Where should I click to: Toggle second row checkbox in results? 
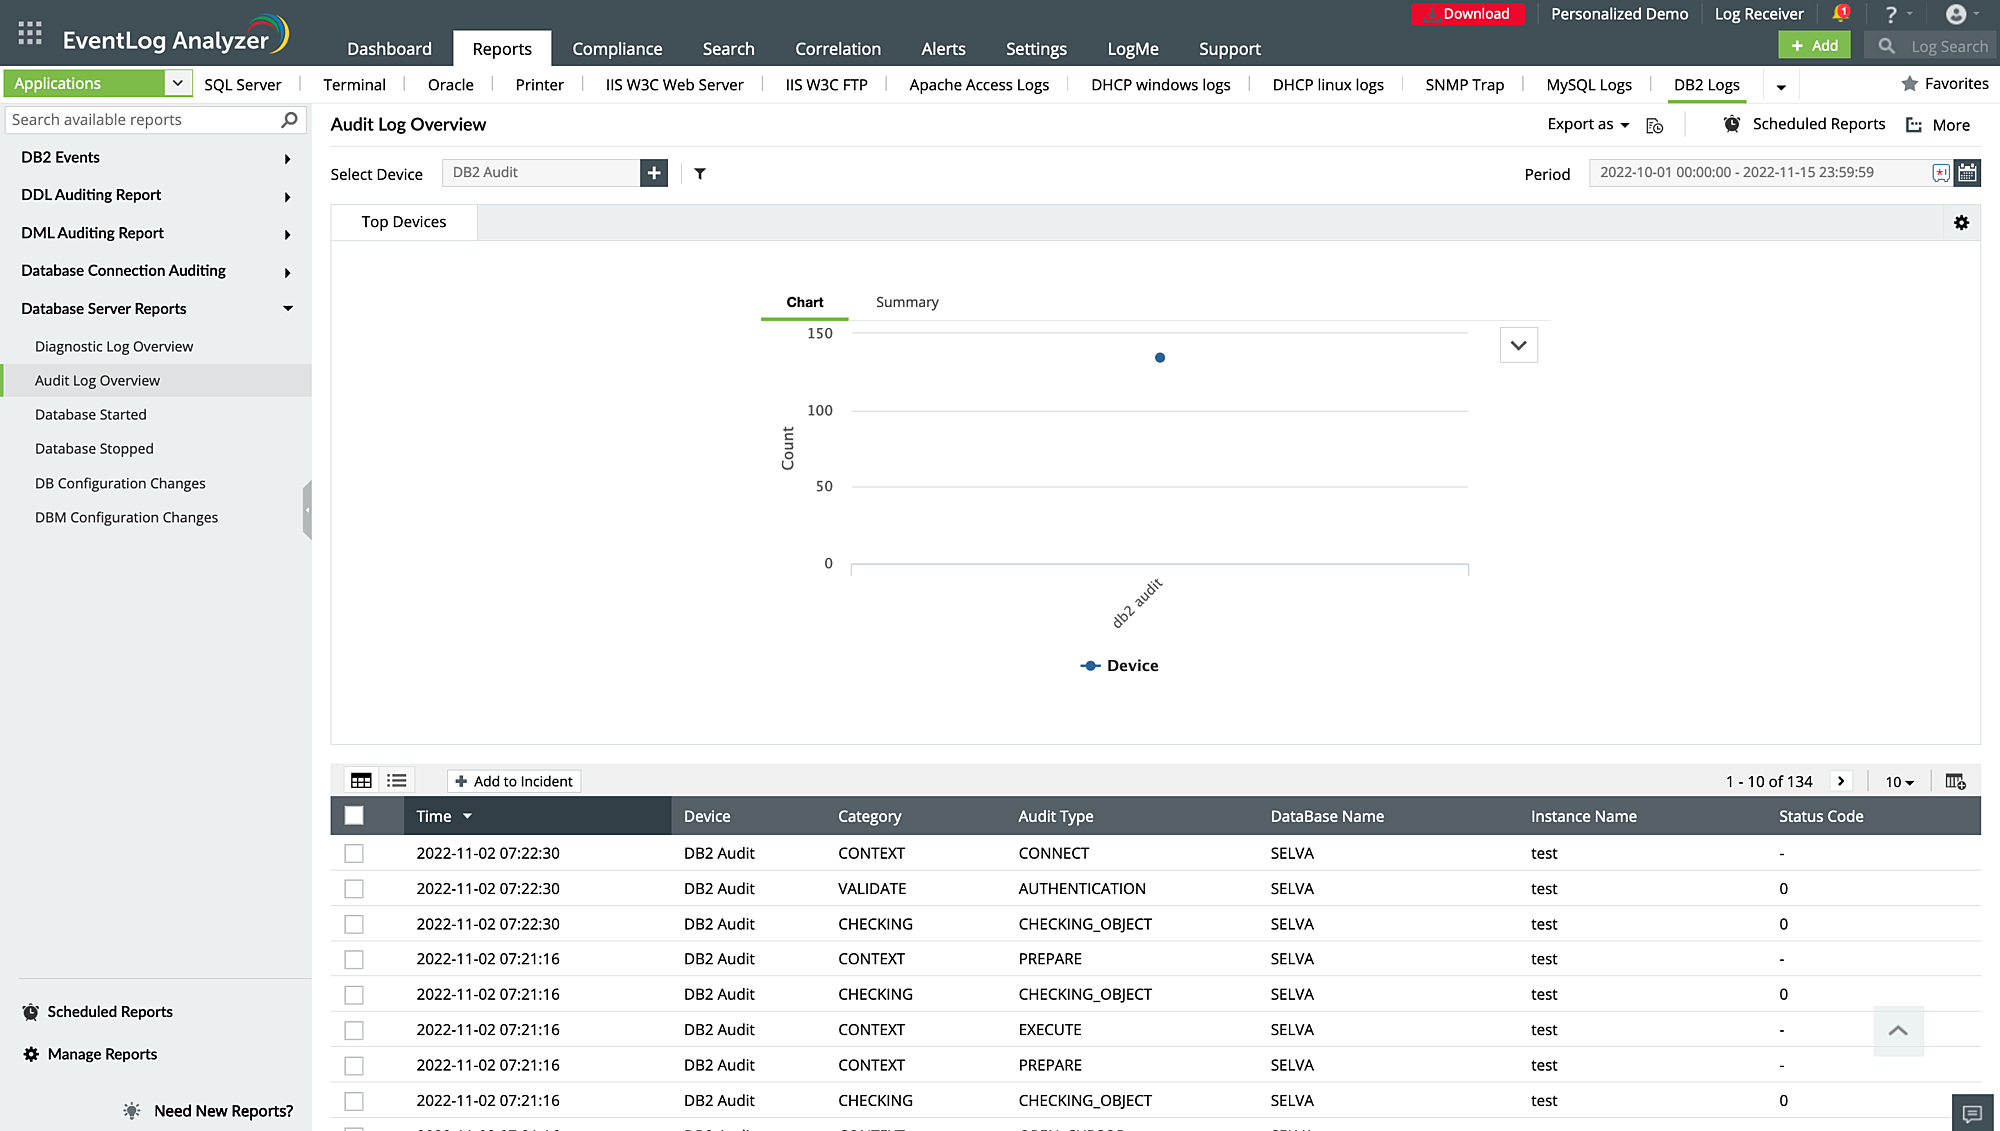[x=354, y=888]
